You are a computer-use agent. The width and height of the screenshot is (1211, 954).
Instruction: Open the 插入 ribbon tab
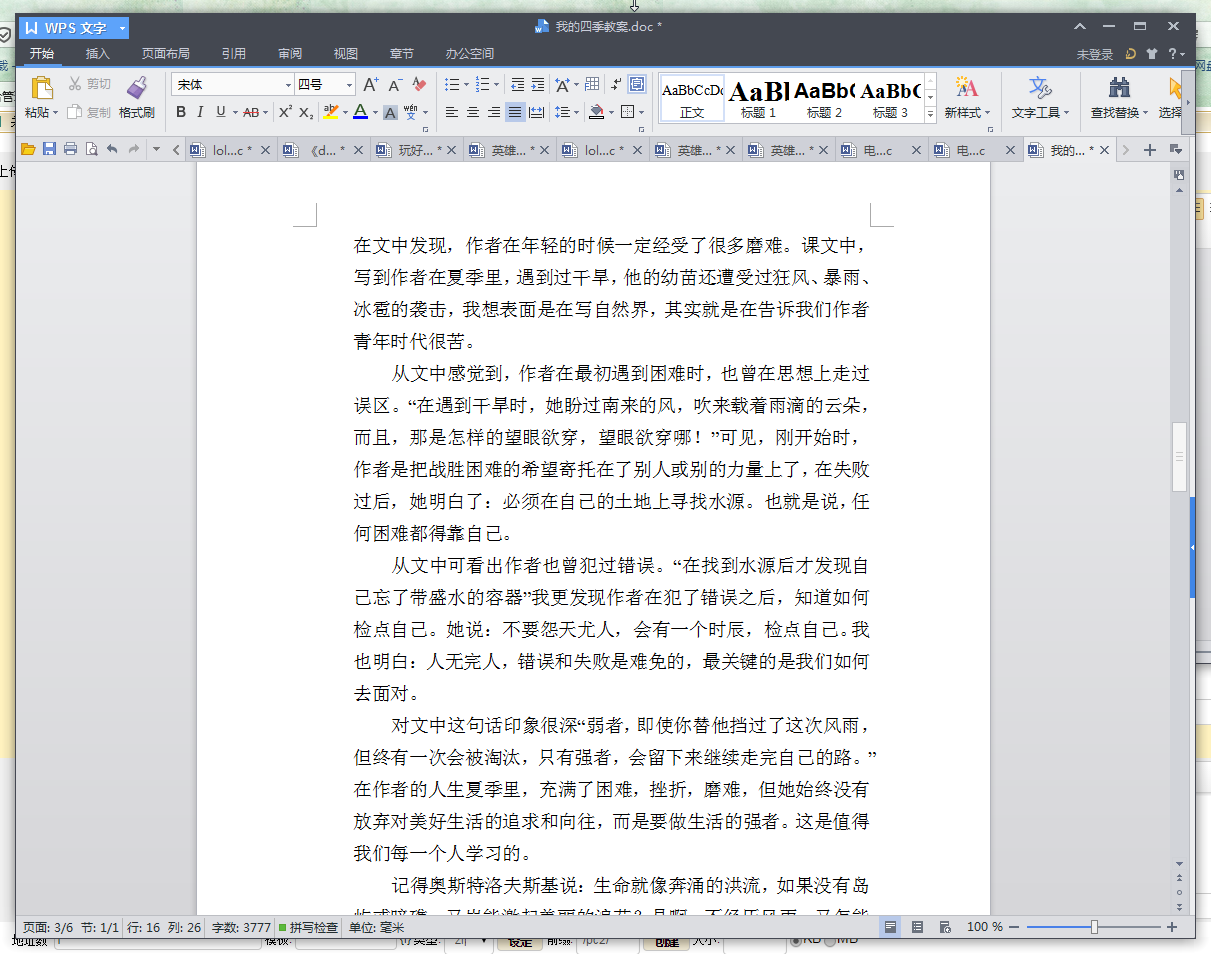(x=98, y=54)
